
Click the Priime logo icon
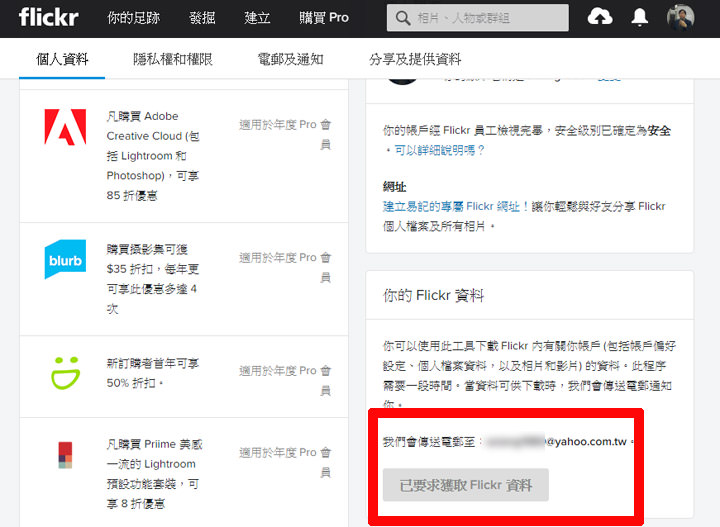tap(65, 455)
